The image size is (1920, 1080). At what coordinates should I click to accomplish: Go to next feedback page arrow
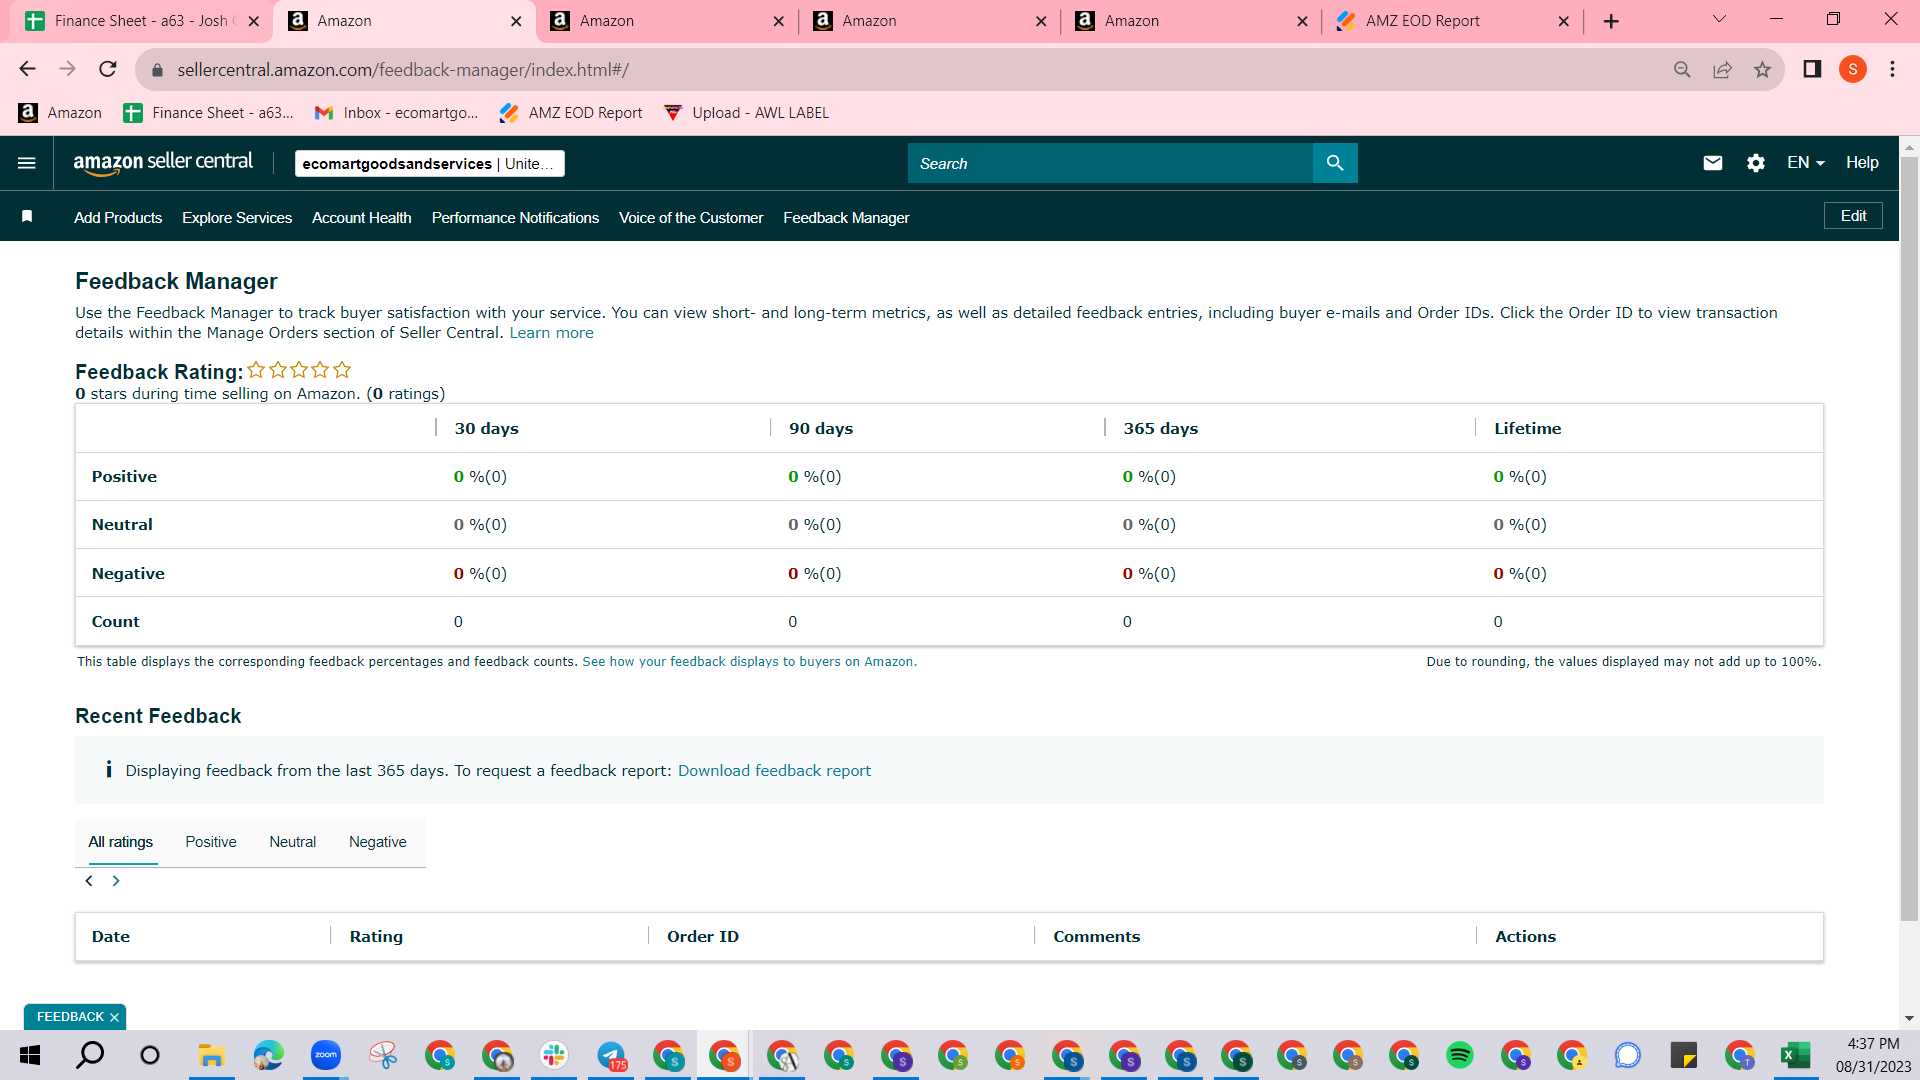tap(116, 881)
